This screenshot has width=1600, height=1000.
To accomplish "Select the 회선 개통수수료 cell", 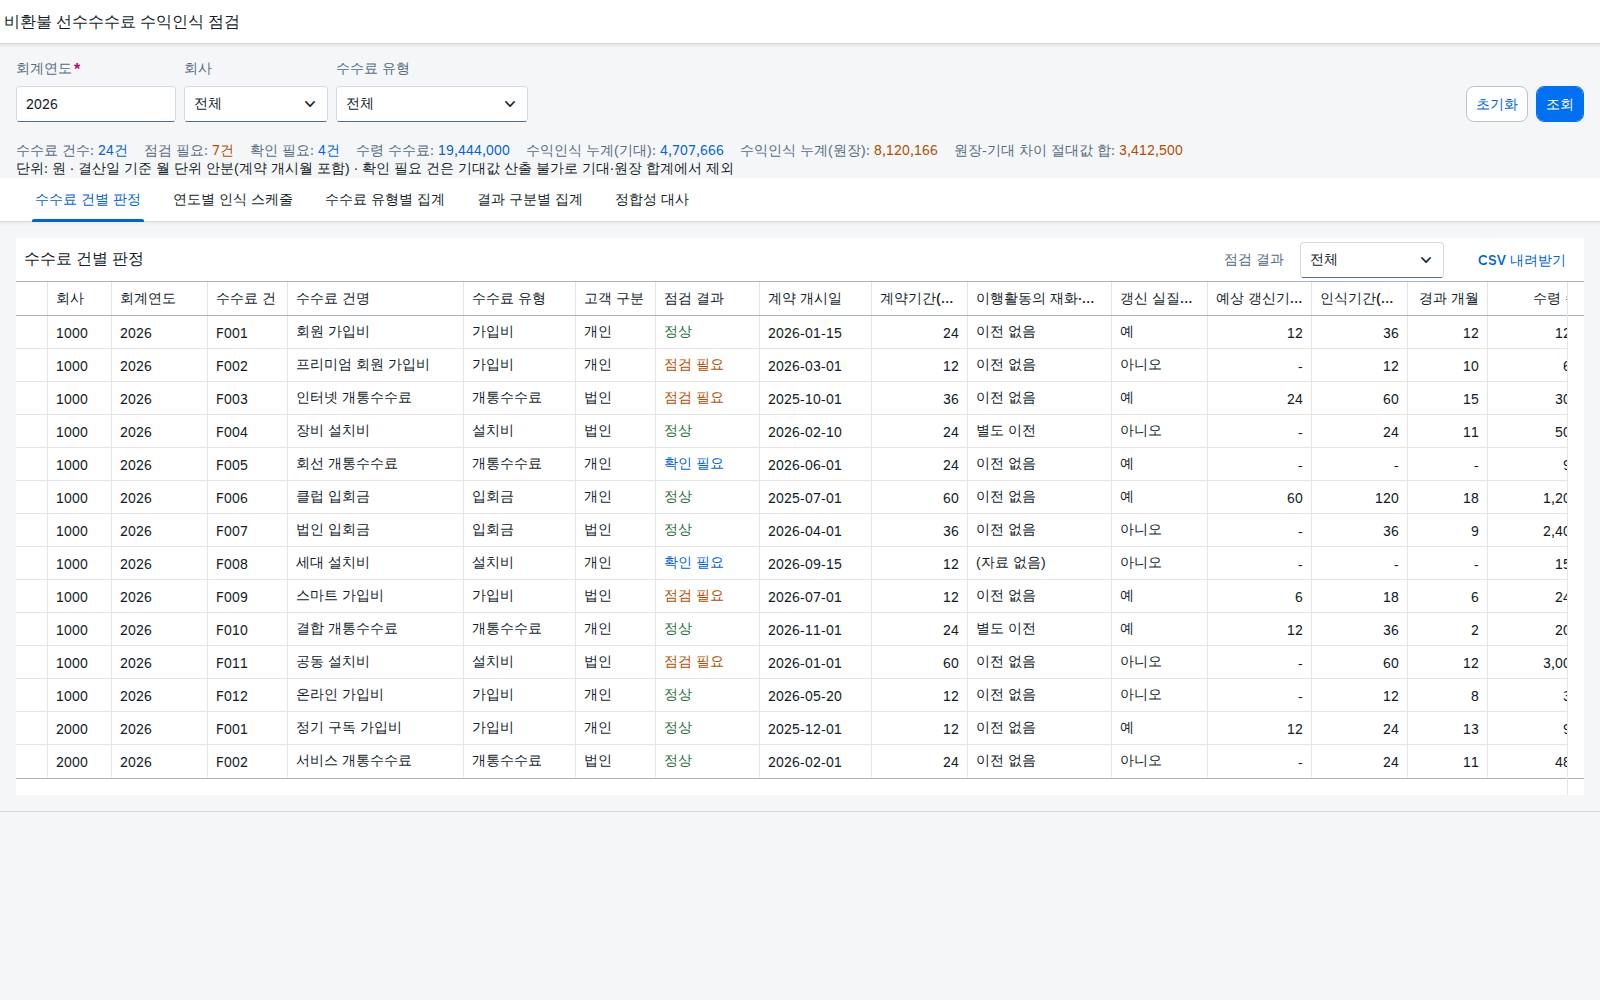I will point(375,464).
